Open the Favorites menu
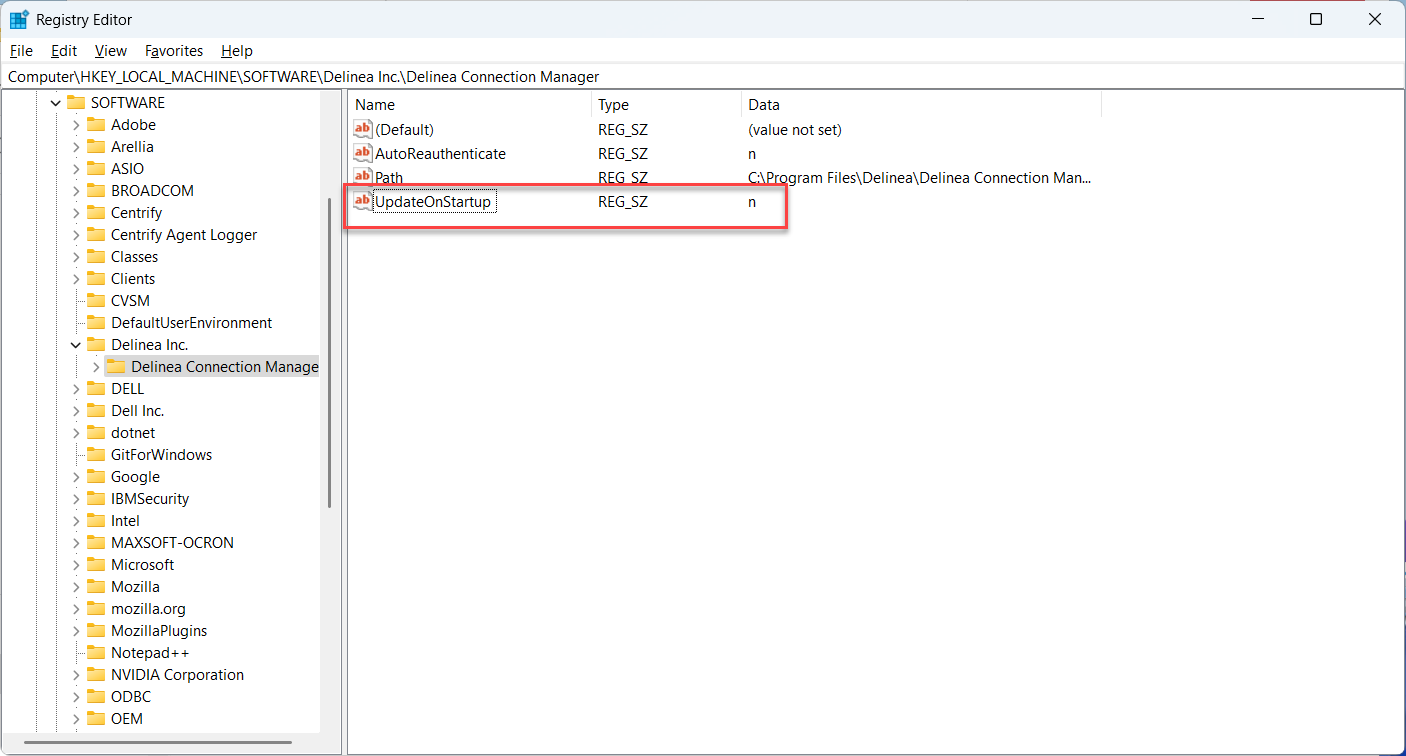This screenshot has height=756, width=1406. tap(174, 51)
